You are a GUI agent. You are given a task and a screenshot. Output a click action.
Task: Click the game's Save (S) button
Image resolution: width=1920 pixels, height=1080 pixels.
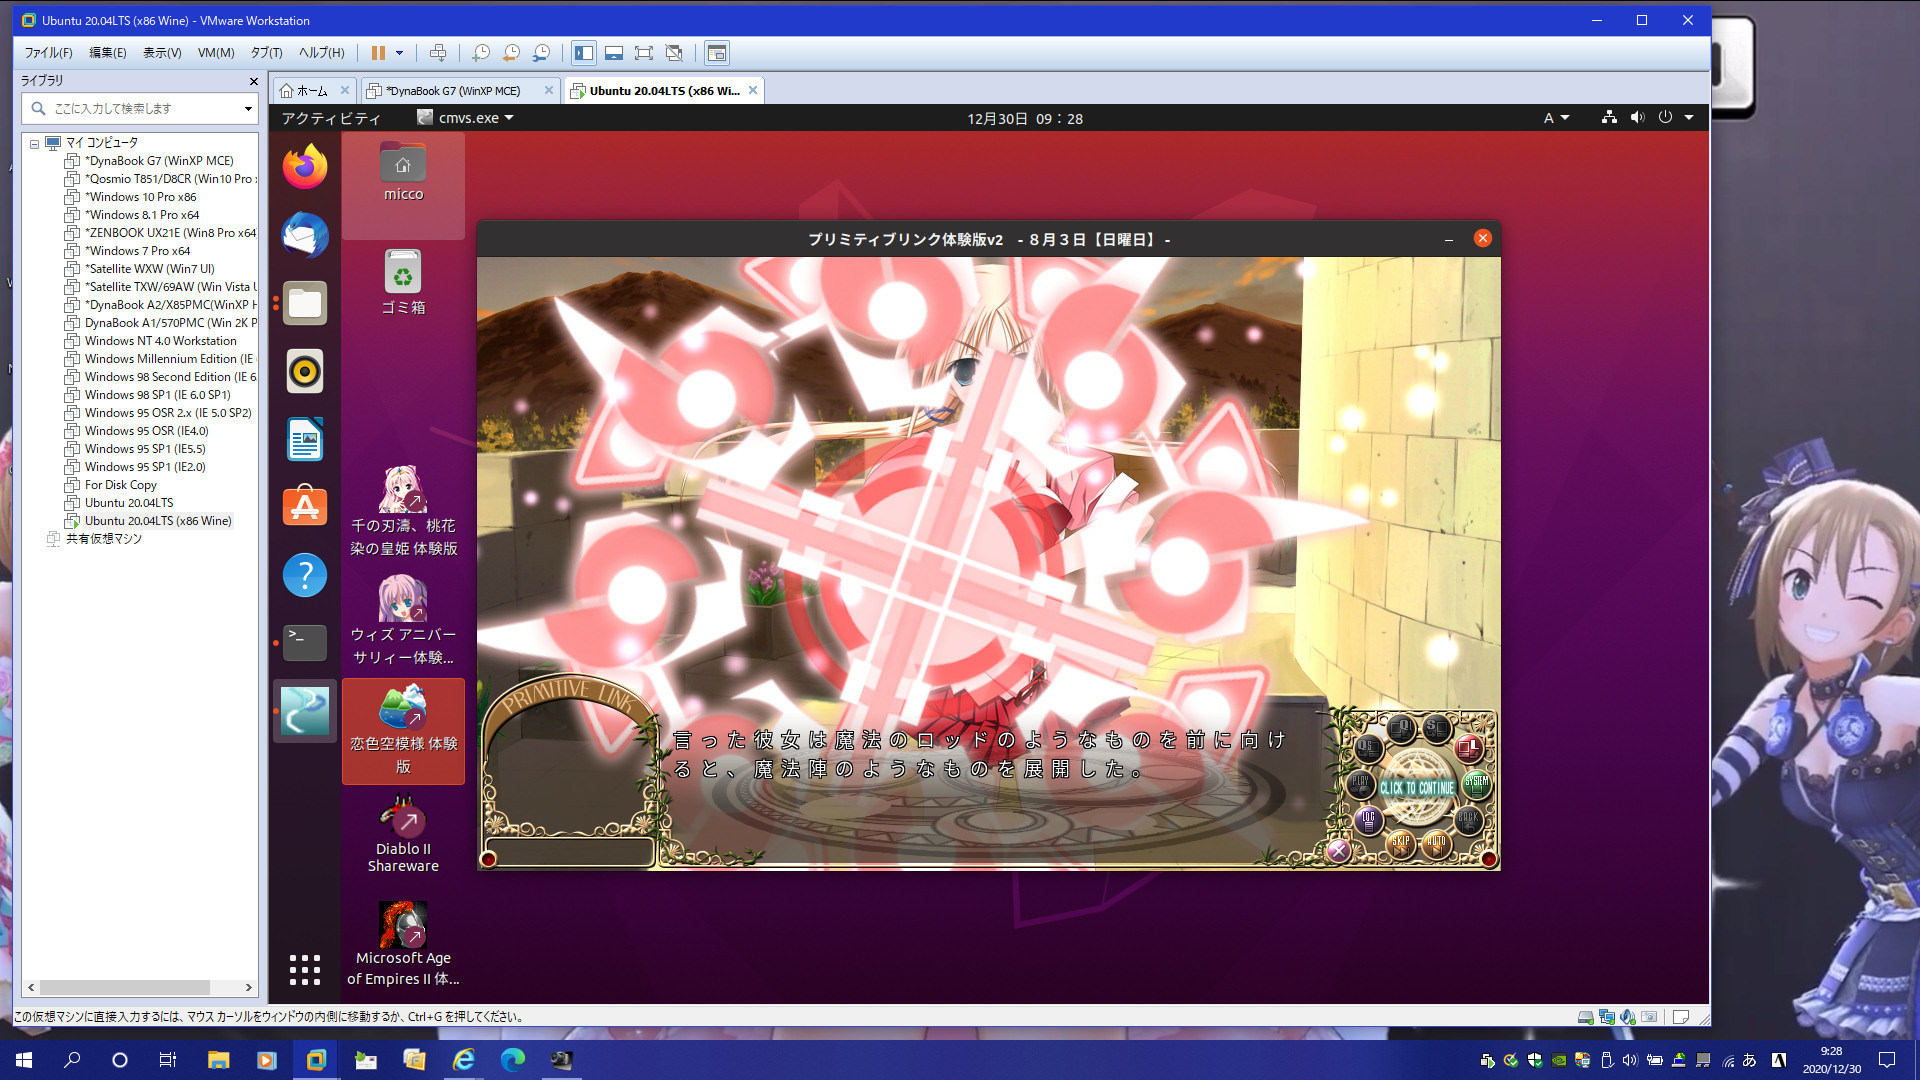click(1437, 729)
